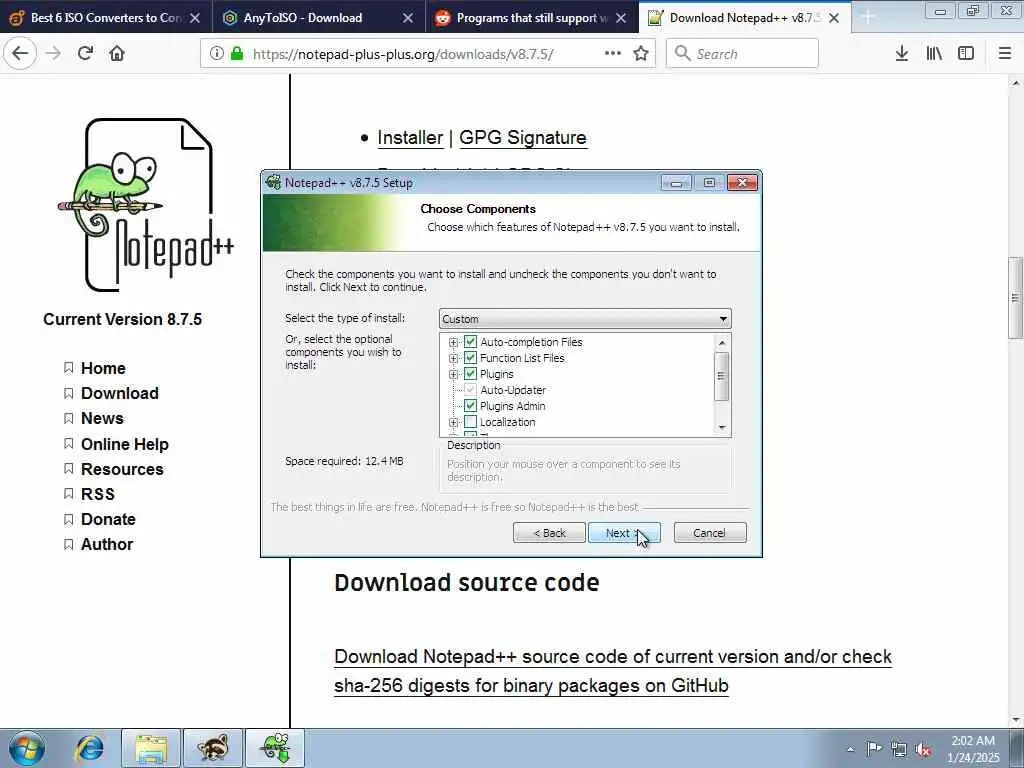Open RSS in the site sidebar
The height and width of the screenshot is (768, 1024).
point(97,494)
